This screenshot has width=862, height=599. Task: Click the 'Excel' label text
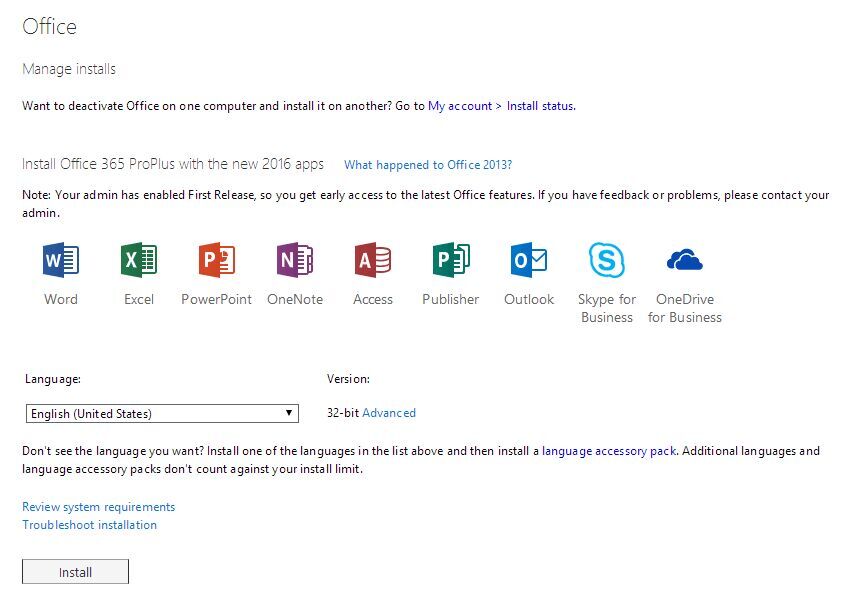pos(139,300)
